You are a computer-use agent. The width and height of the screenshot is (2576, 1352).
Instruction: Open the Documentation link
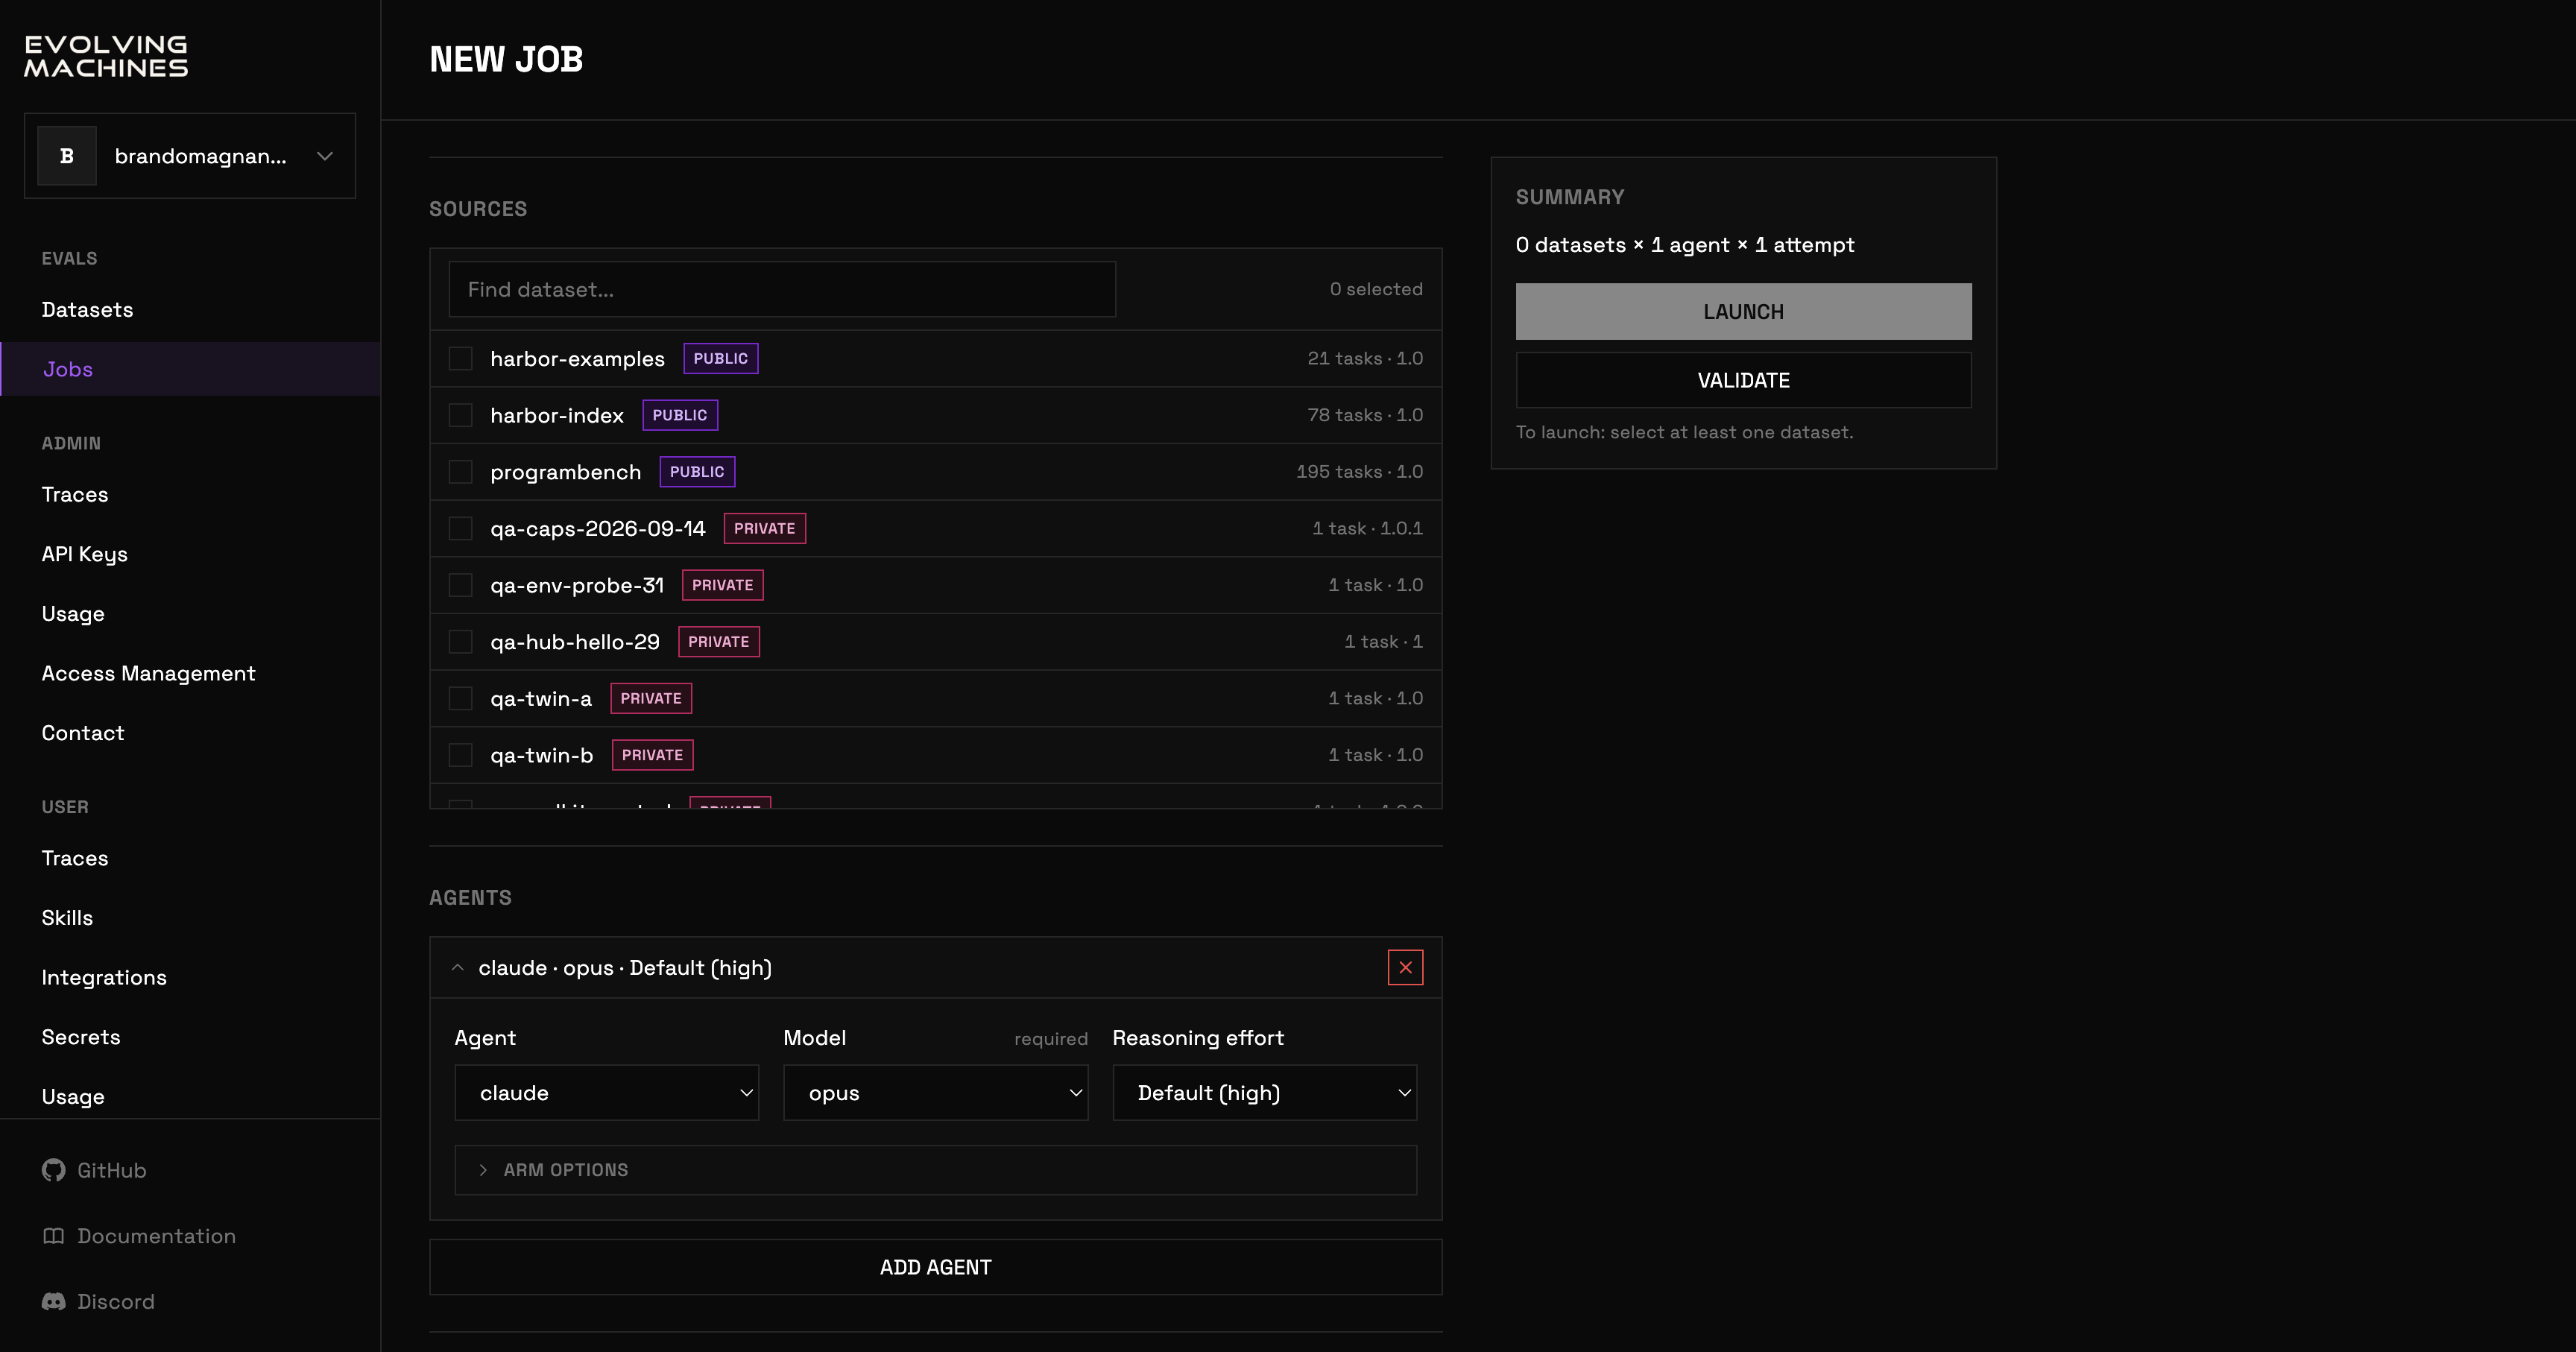tap(139, 1236)
